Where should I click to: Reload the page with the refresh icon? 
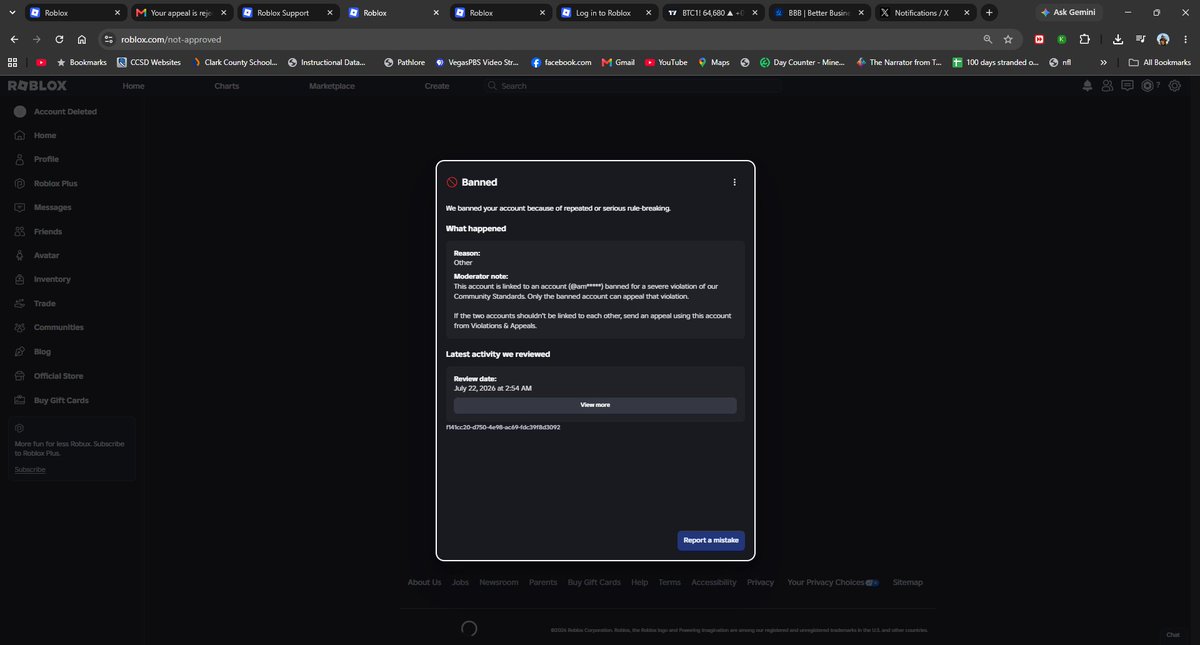(x=59, y=39)
